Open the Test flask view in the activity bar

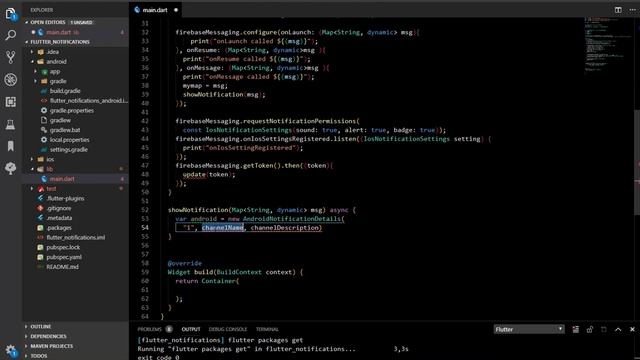pyautogui.click(x=11, y=124)
